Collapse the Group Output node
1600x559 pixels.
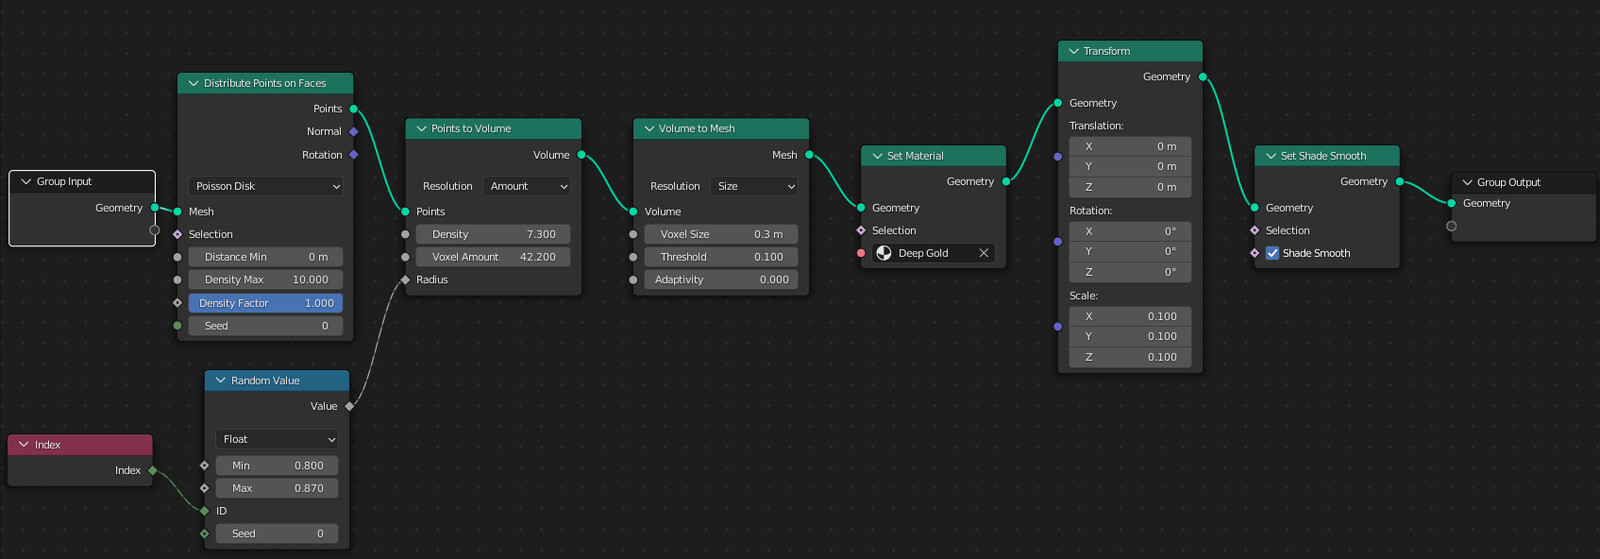click(1467, 183)
